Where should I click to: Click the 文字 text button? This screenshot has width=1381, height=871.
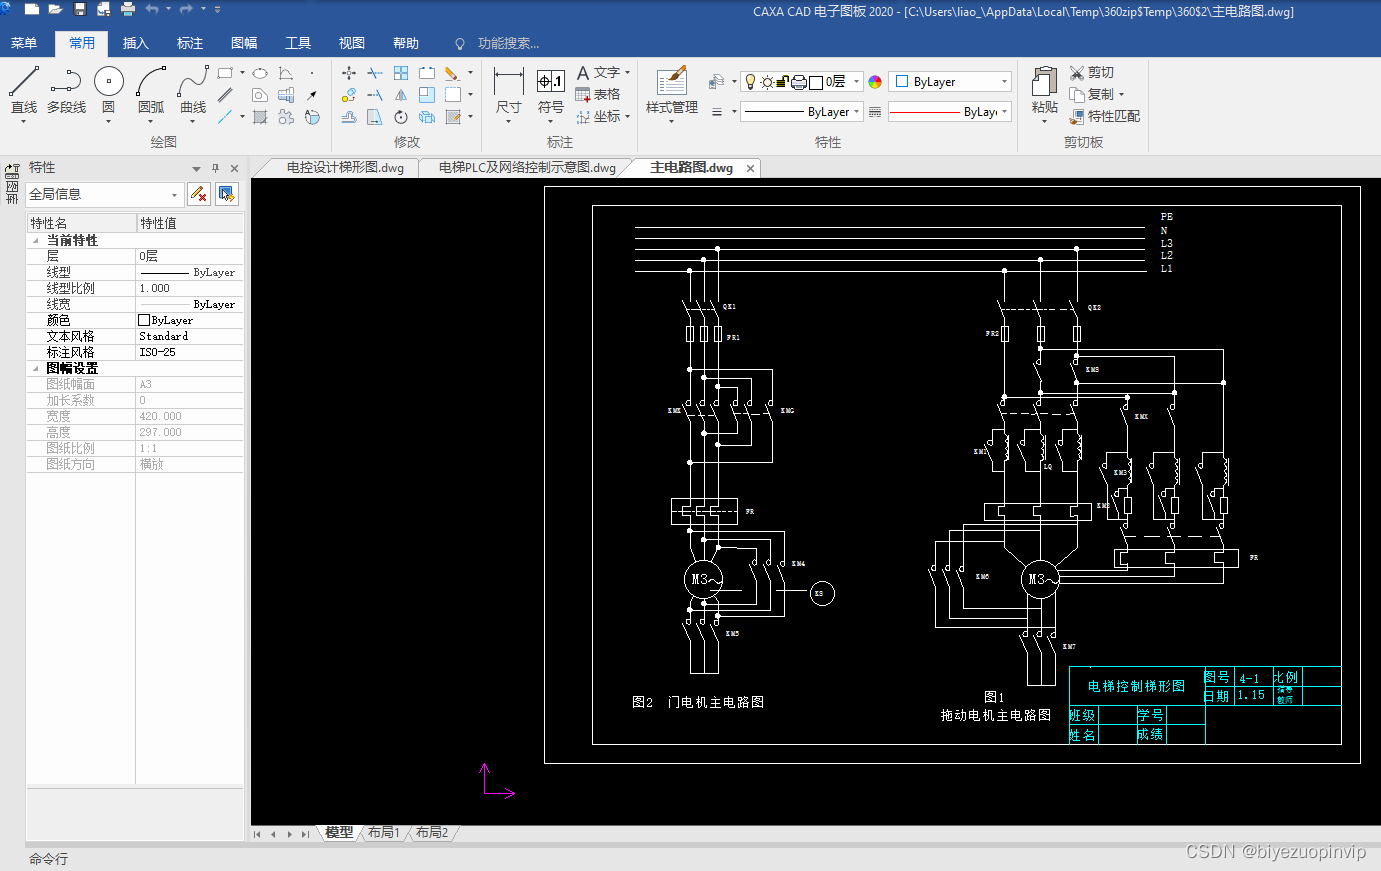coord(603,72)
